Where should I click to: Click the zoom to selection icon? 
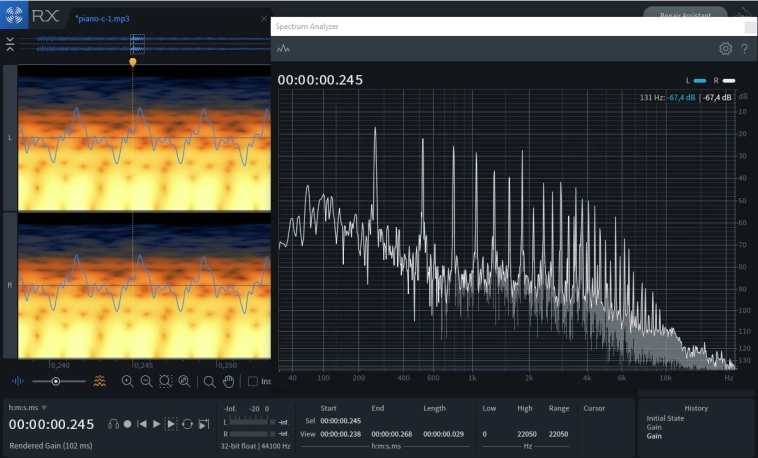click(165, 381)
